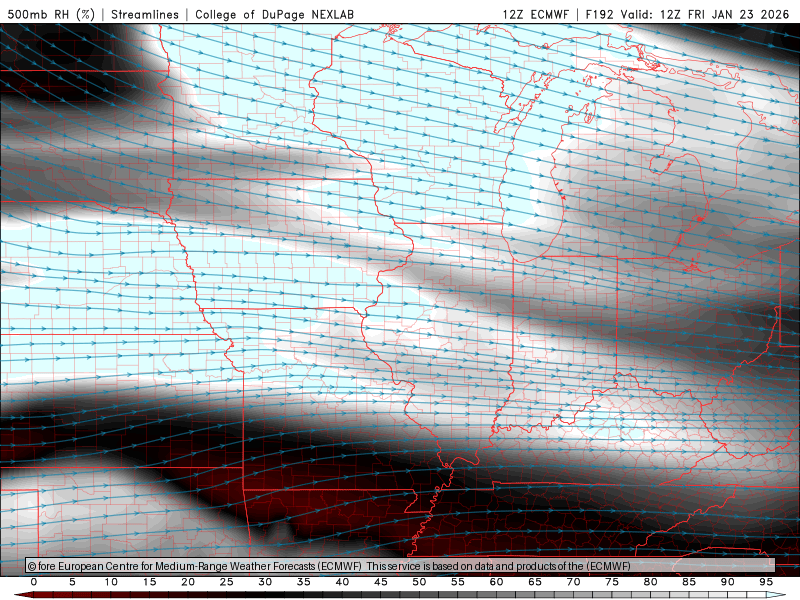Viewport: 800px width, 600px height.
Task: Click the "95" color scale label
Action: click(x=766, y=582)
